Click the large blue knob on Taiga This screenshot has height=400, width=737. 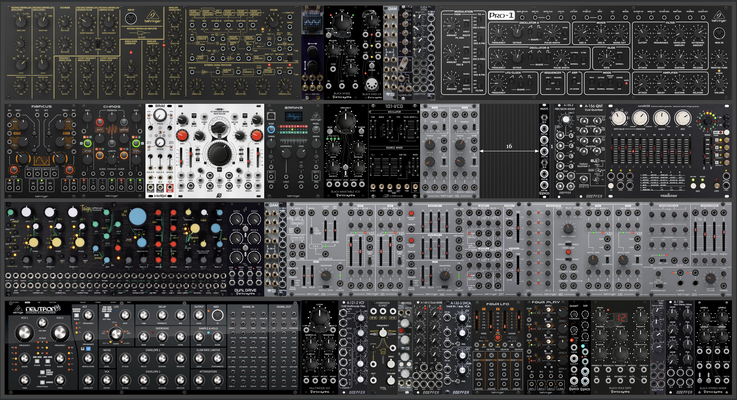click(x=138, y=217)
